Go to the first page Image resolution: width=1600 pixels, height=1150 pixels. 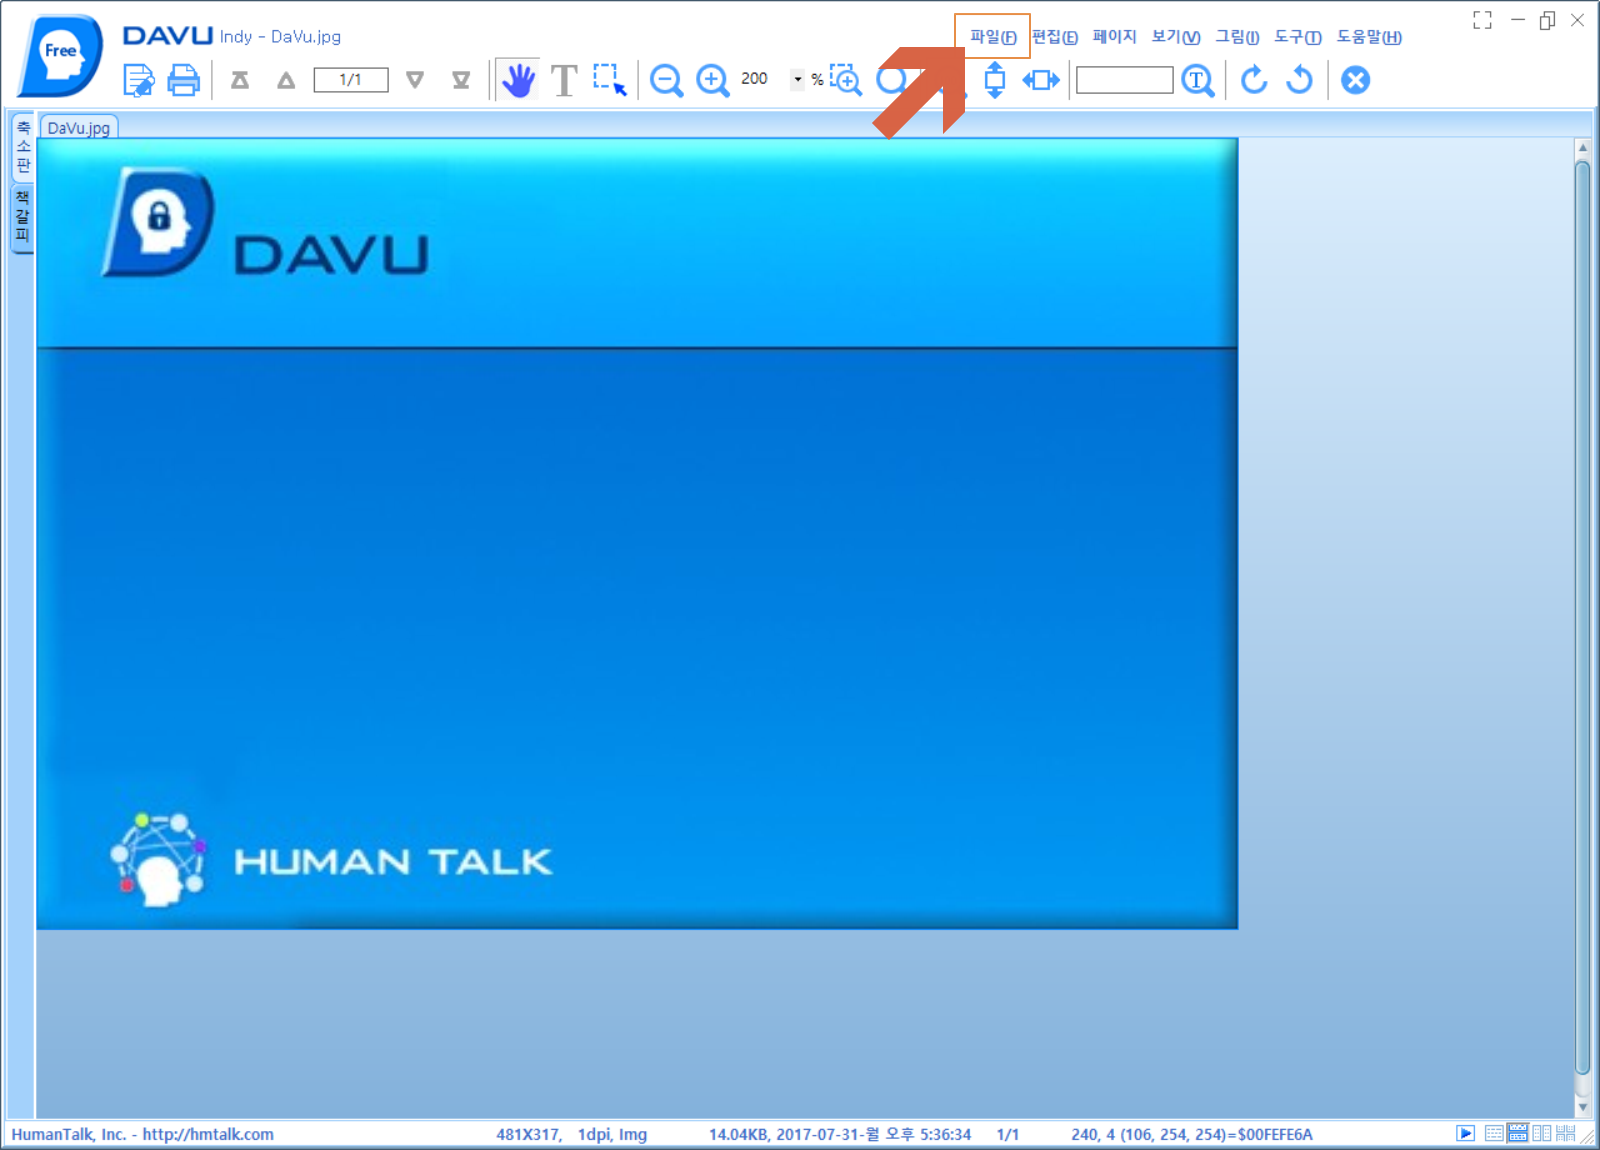coord(240,80)
